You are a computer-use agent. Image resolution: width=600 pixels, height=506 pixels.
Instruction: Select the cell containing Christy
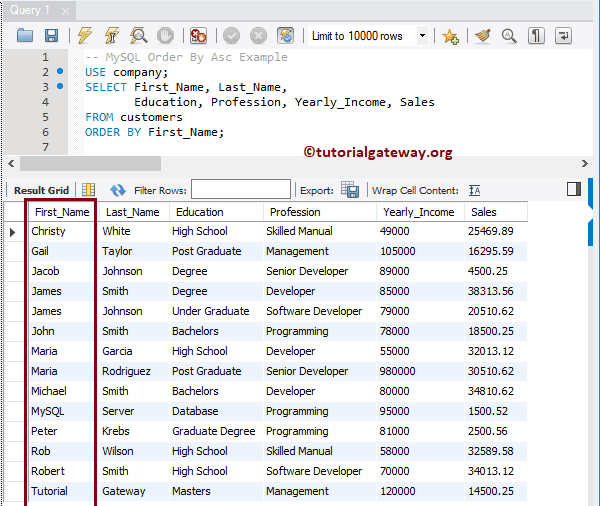(x=48, y=231)
